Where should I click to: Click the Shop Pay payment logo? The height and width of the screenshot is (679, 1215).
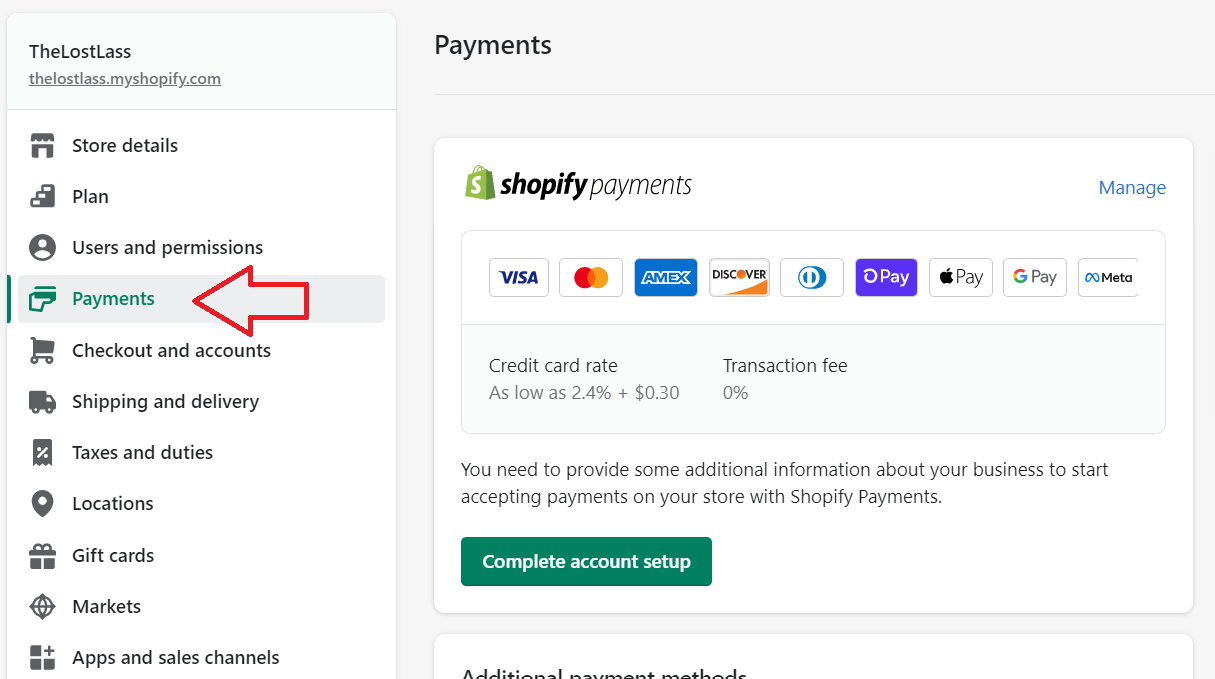pos(886,277)
